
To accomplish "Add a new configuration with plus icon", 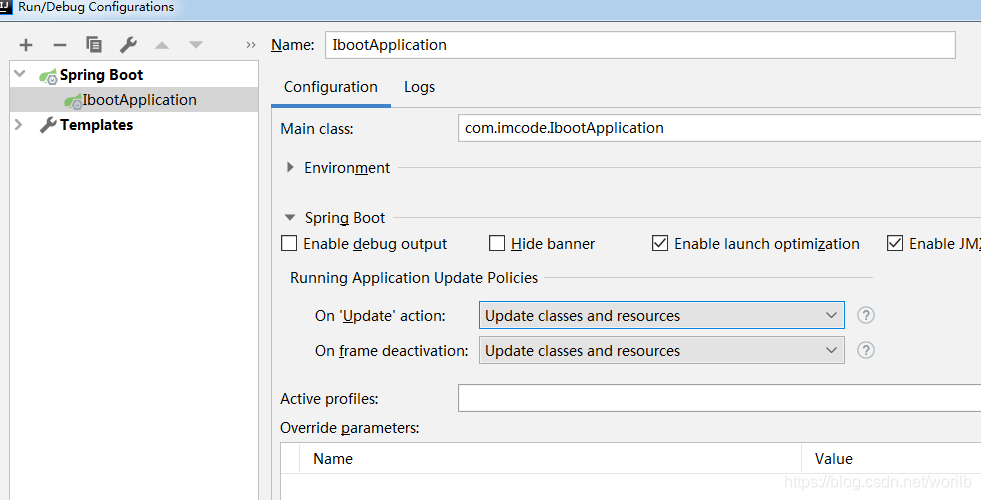I will 26,45.
